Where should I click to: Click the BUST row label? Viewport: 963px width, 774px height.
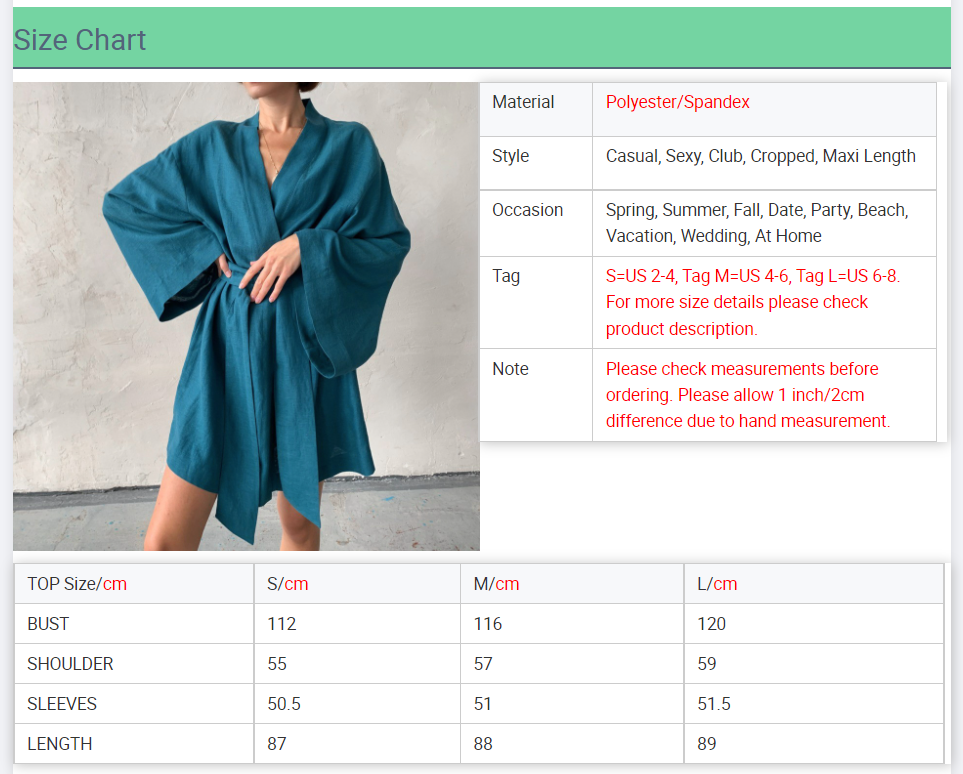[48, 624]
